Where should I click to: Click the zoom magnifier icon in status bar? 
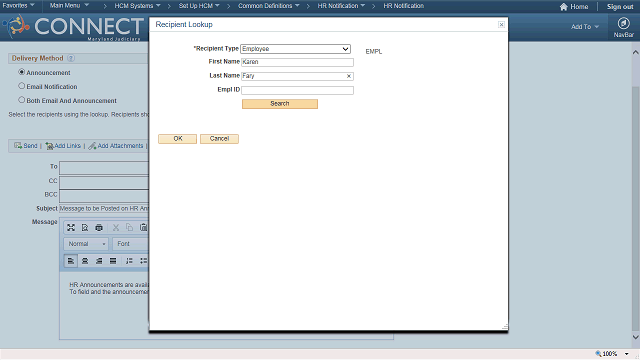[x=598, y=353]
